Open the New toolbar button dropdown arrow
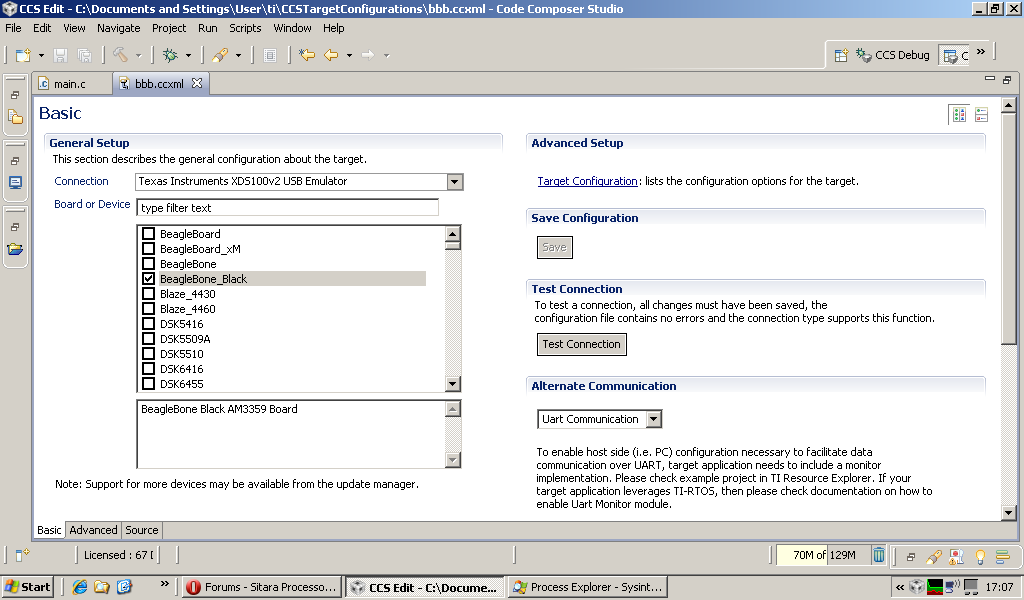The height and width of the screenshot is (600, 1024). (41, 55)
